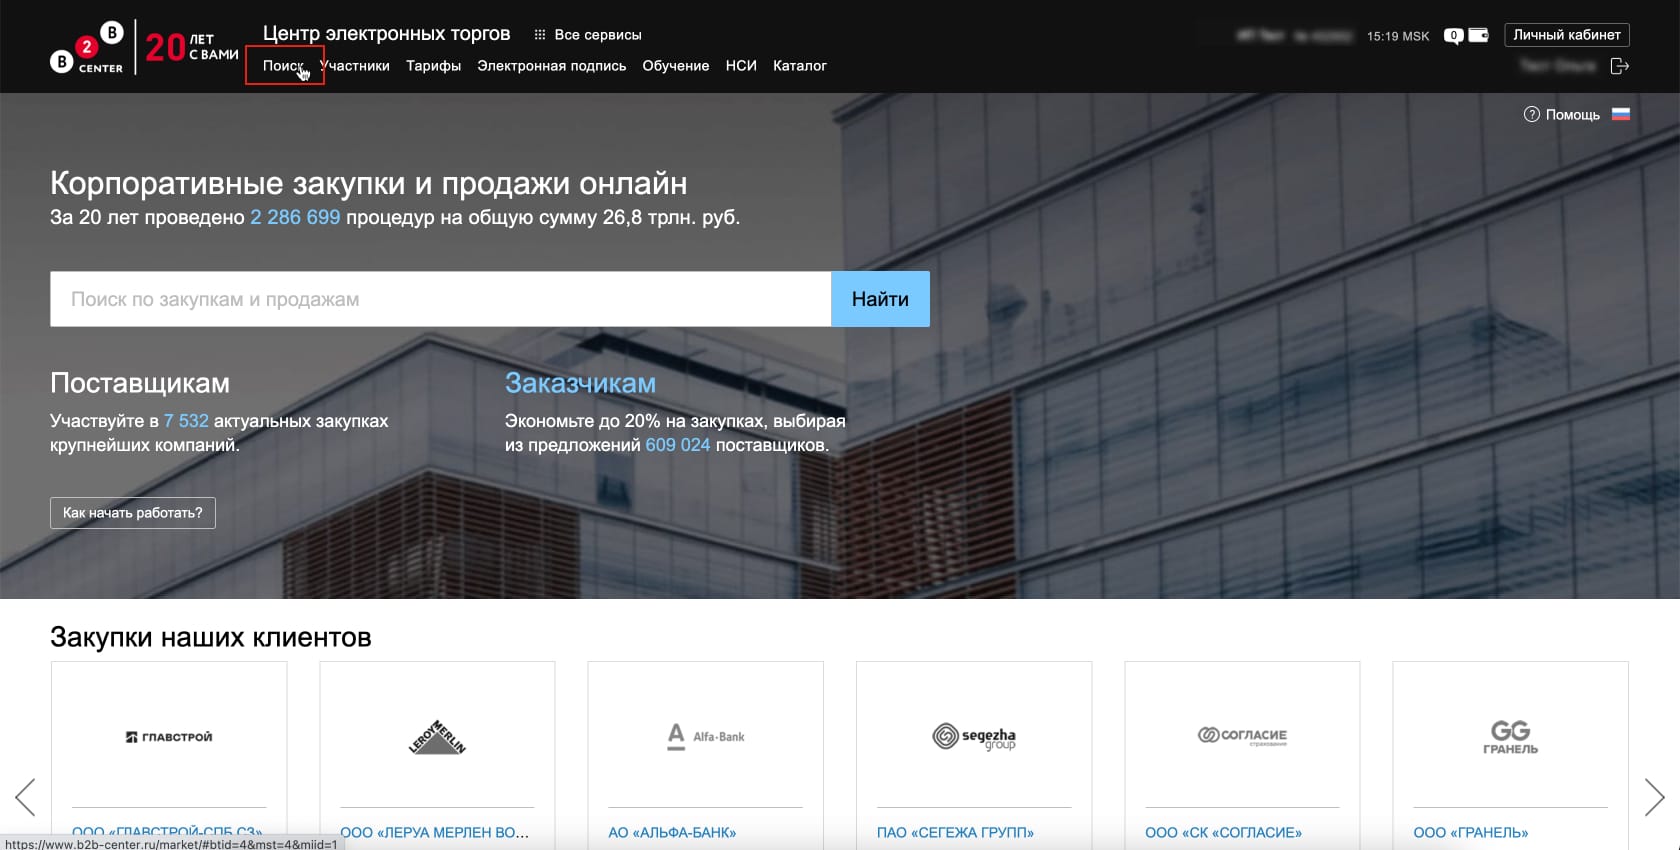Screen dimensions: 1680x850
Task: Open the ООО «ГРАНЕЛЬ» link
Action: click(x=1470, y=832)
